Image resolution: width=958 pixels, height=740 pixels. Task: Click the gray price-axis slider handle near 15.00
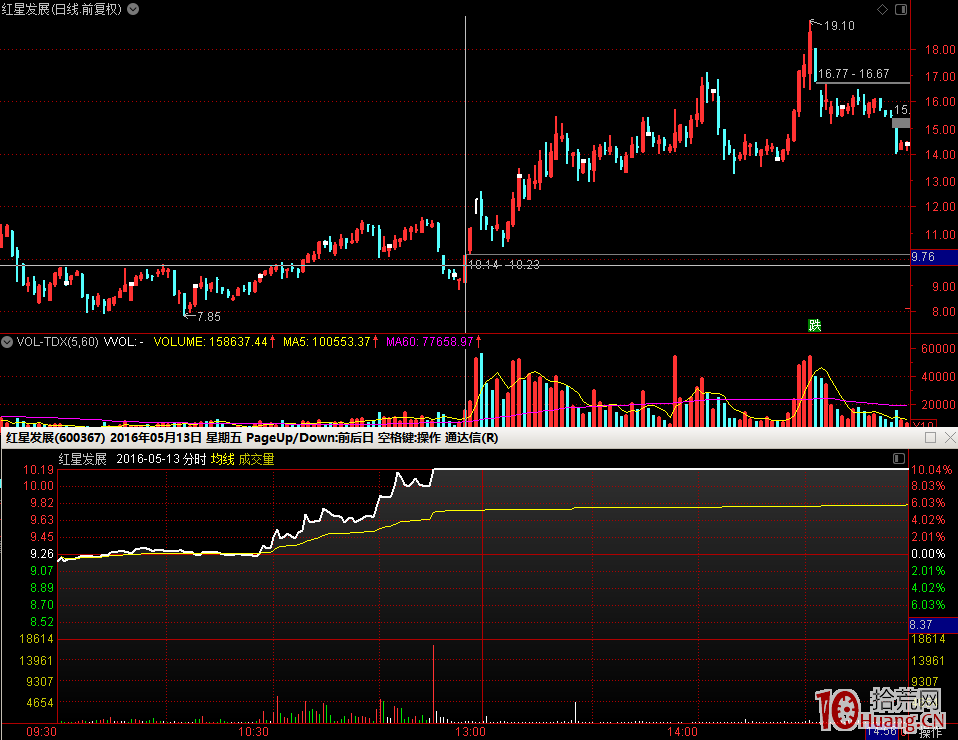tap(901, 123)
